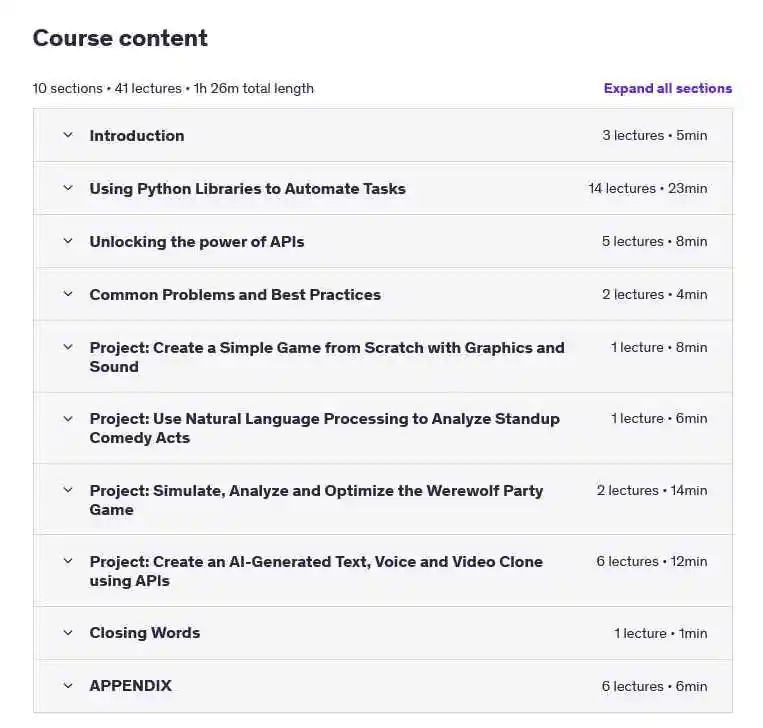Expand chevron for AI-Generated Clone project
The image size is (763, 728).
68,561
